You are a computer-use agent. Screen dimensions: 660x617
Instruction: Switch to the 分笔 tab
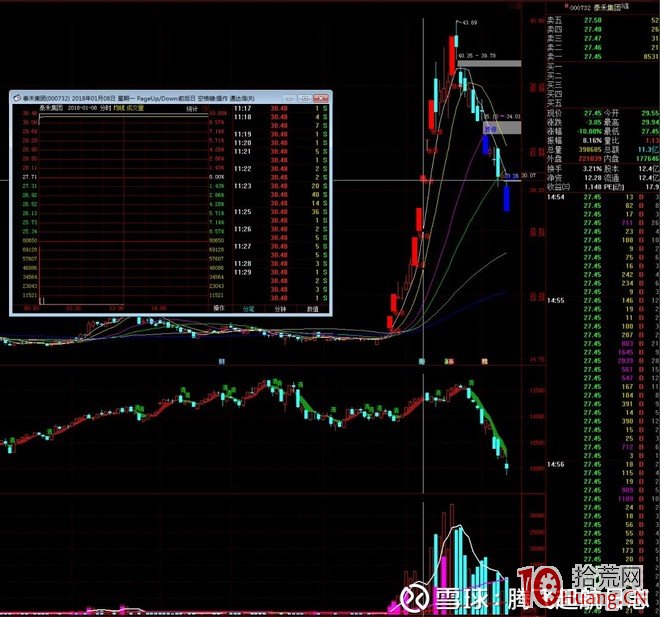tap(249, 308)
